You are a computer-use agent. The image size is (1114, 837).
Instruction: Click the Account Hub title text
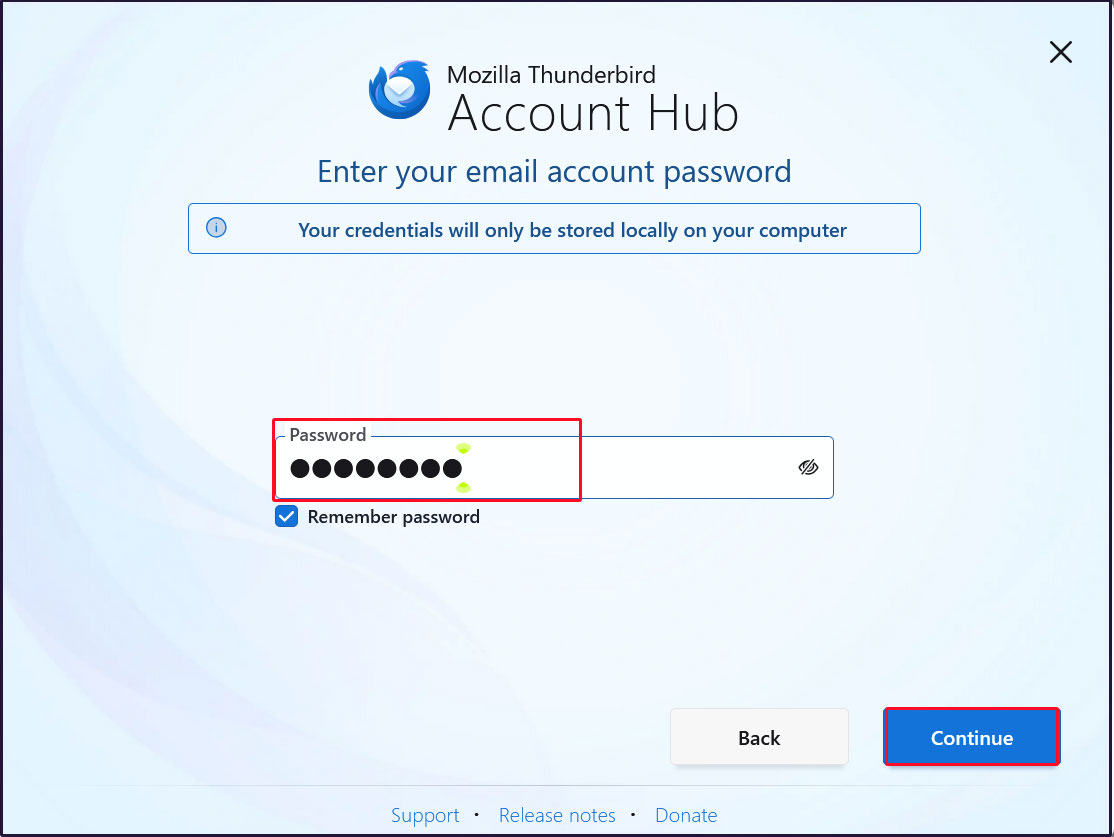[593, 114]
